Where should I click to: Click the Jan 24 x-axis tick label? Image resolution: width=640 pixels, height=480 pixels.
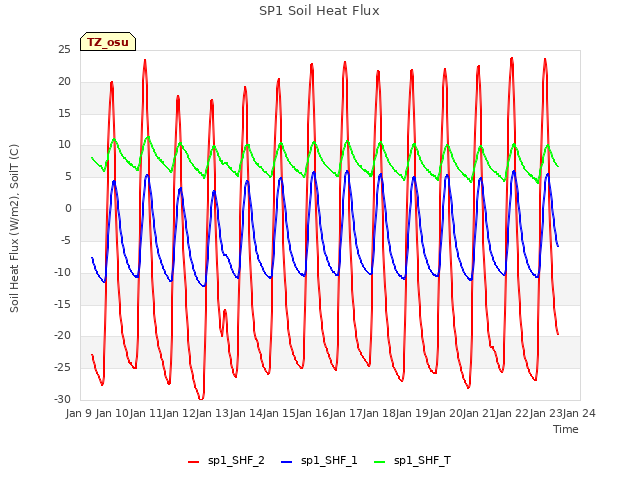(579, 413)
